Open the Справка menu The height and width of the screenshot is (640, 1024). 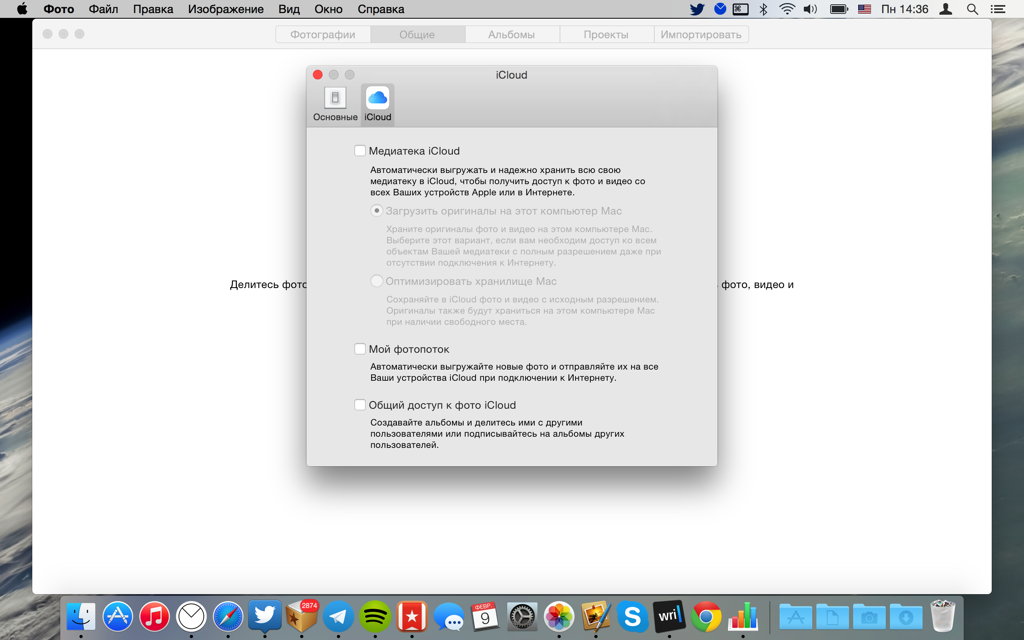tap(381, 9)
